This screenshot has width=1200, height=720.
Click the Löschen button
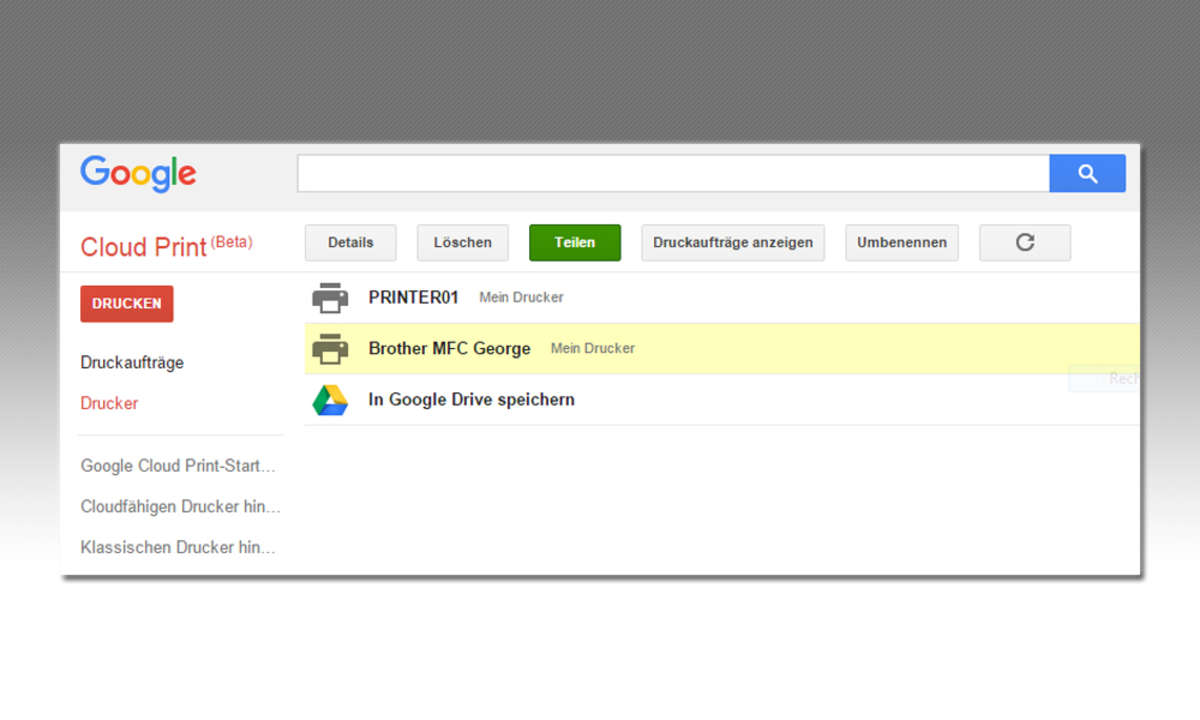(x=463, y=243)
